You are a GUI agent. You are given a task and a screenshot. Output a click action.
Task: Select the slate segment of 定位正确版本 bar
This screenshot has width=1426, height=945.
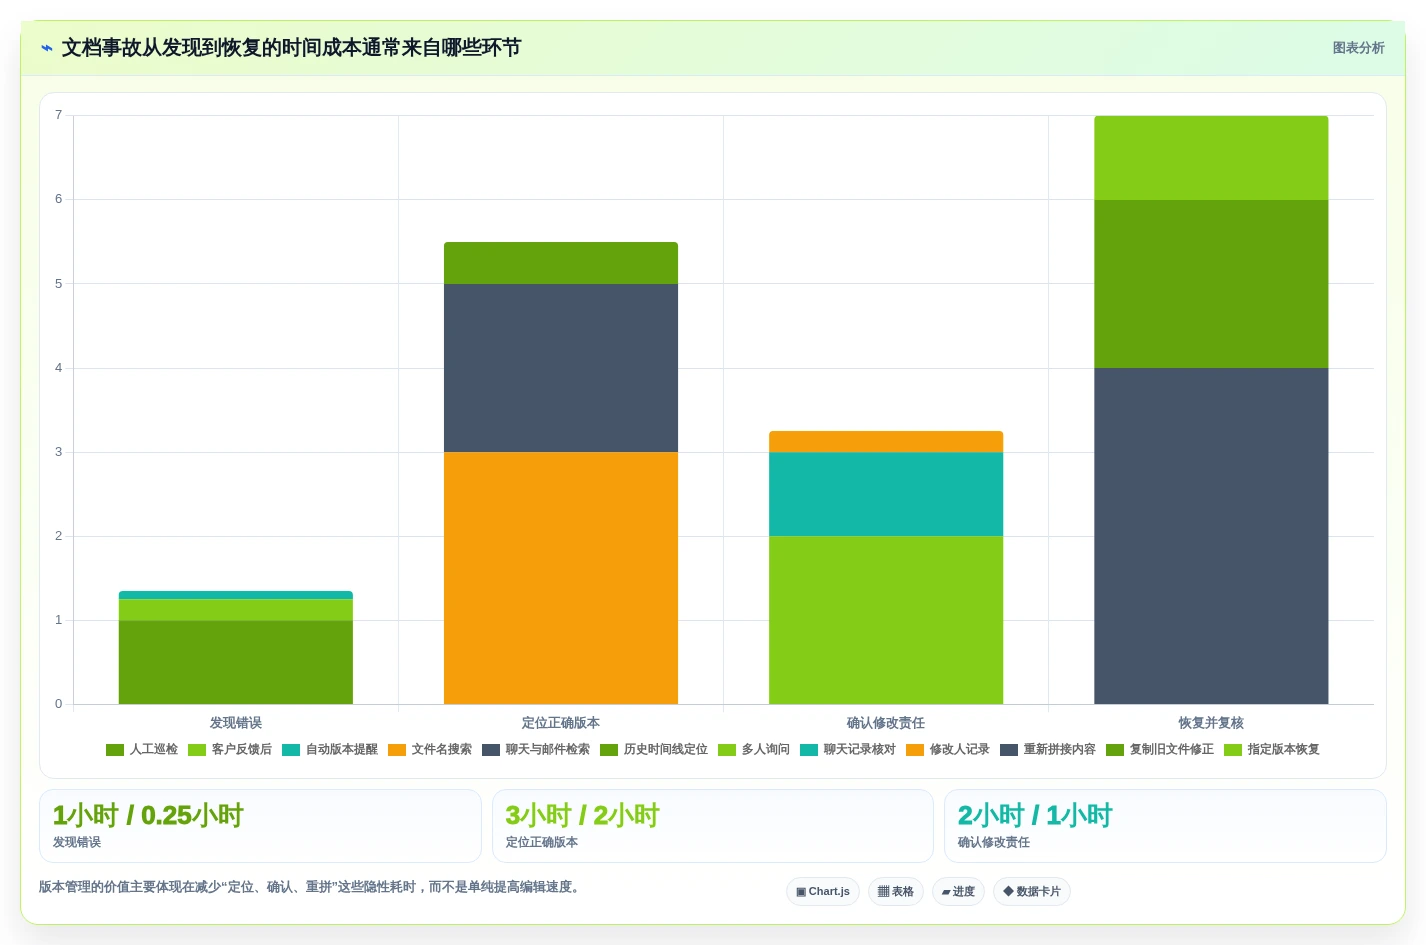(x=561, y=368)
